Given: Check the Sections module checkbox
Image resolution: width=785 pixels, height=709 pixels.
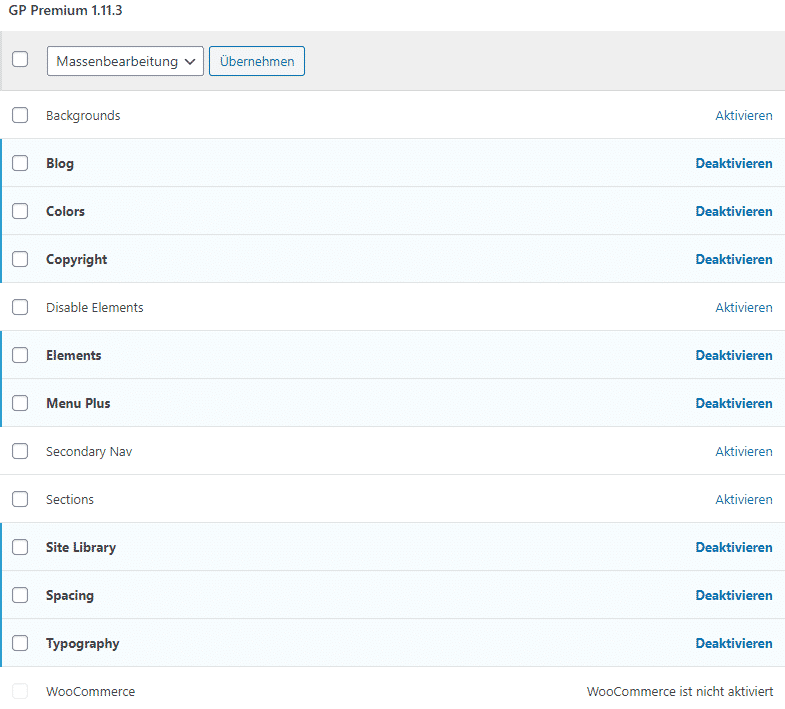Looking at the screenshot, I should tap(20, 500).
